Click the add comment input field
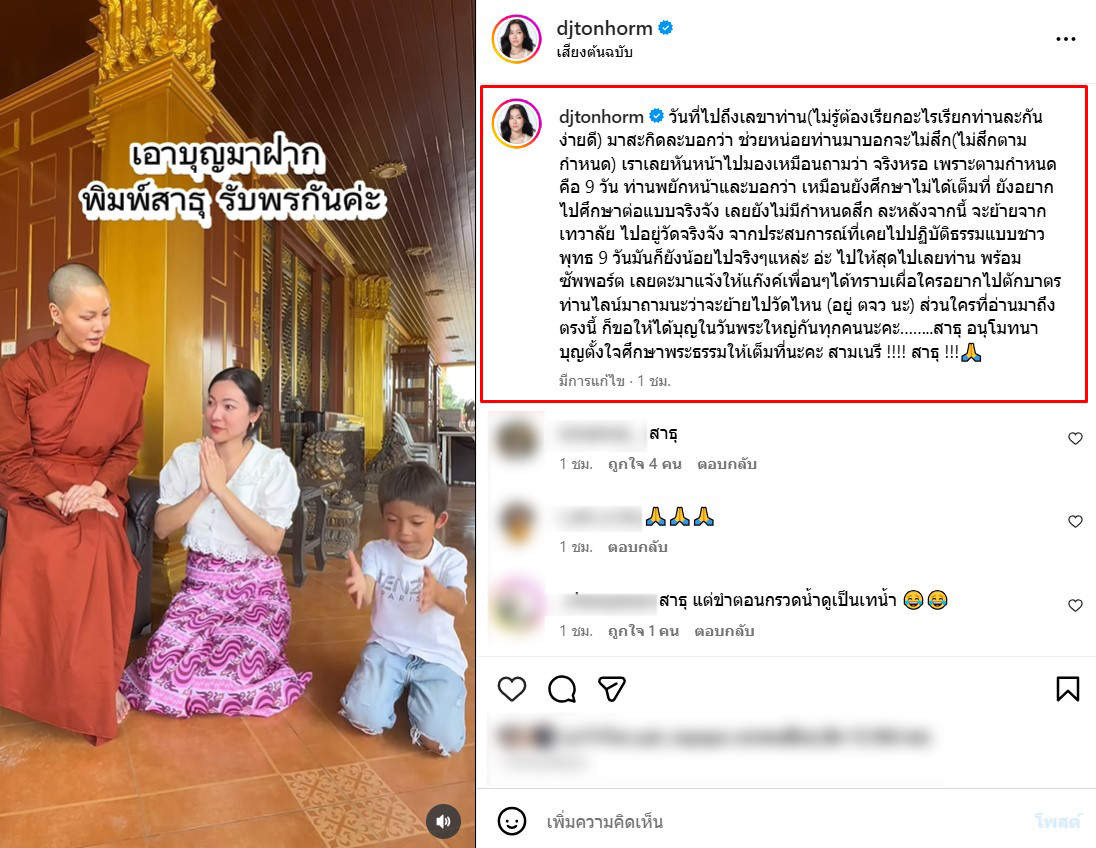This screenshot has height=848, width=1096. click(783, 821)
